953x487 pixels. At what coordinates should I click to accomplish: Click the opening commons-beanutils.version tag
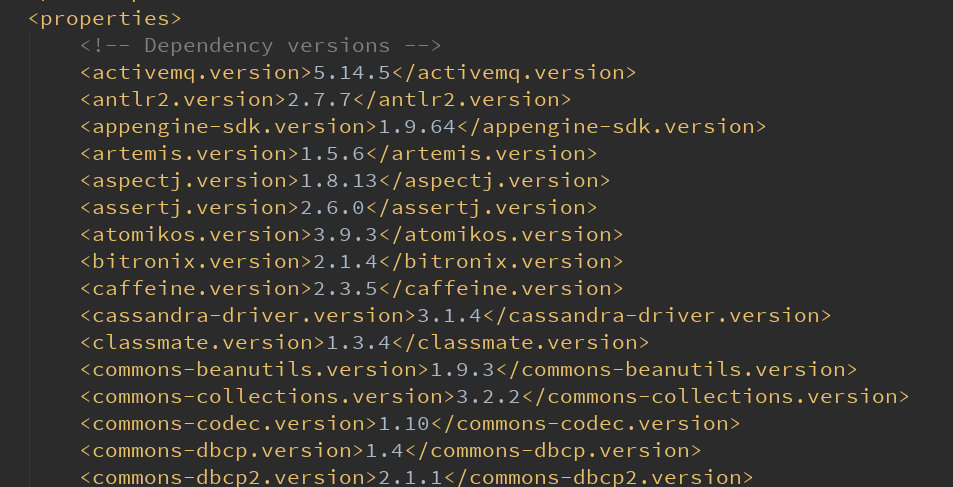click(x=255, y=369)
